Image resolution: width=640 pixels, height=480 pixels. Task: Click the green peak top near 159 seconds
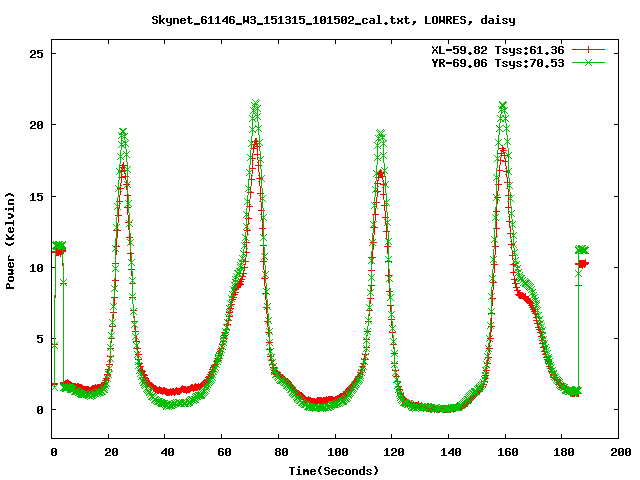[503, 105]
